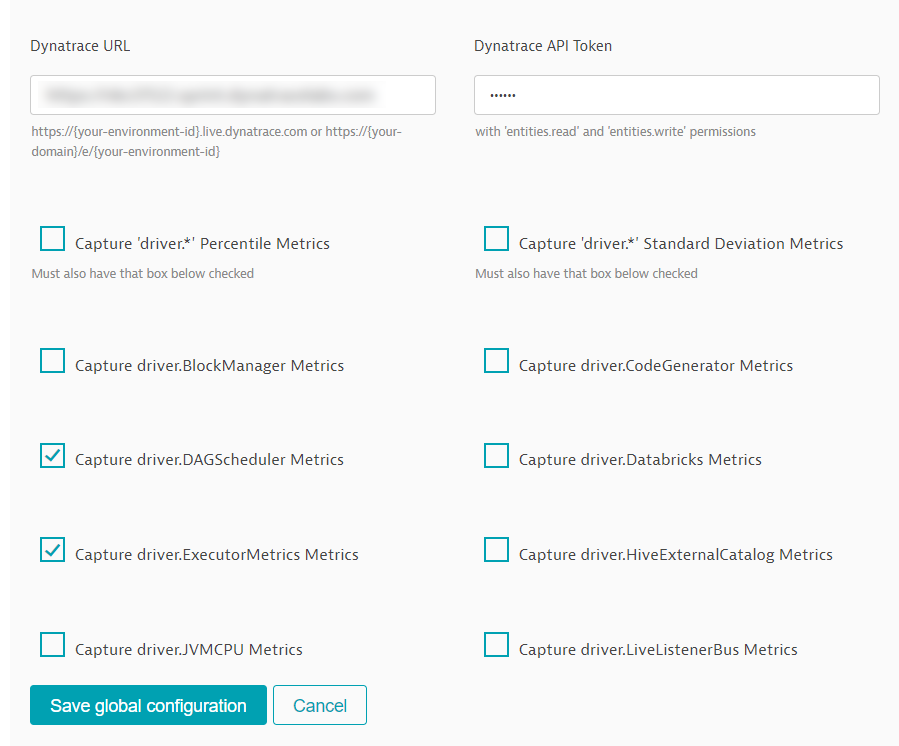The height and width of the screenshot is (746, 899).
Task: Click 'Must also have' hint under Percentile Metrics
Action: tap(143, 274)
